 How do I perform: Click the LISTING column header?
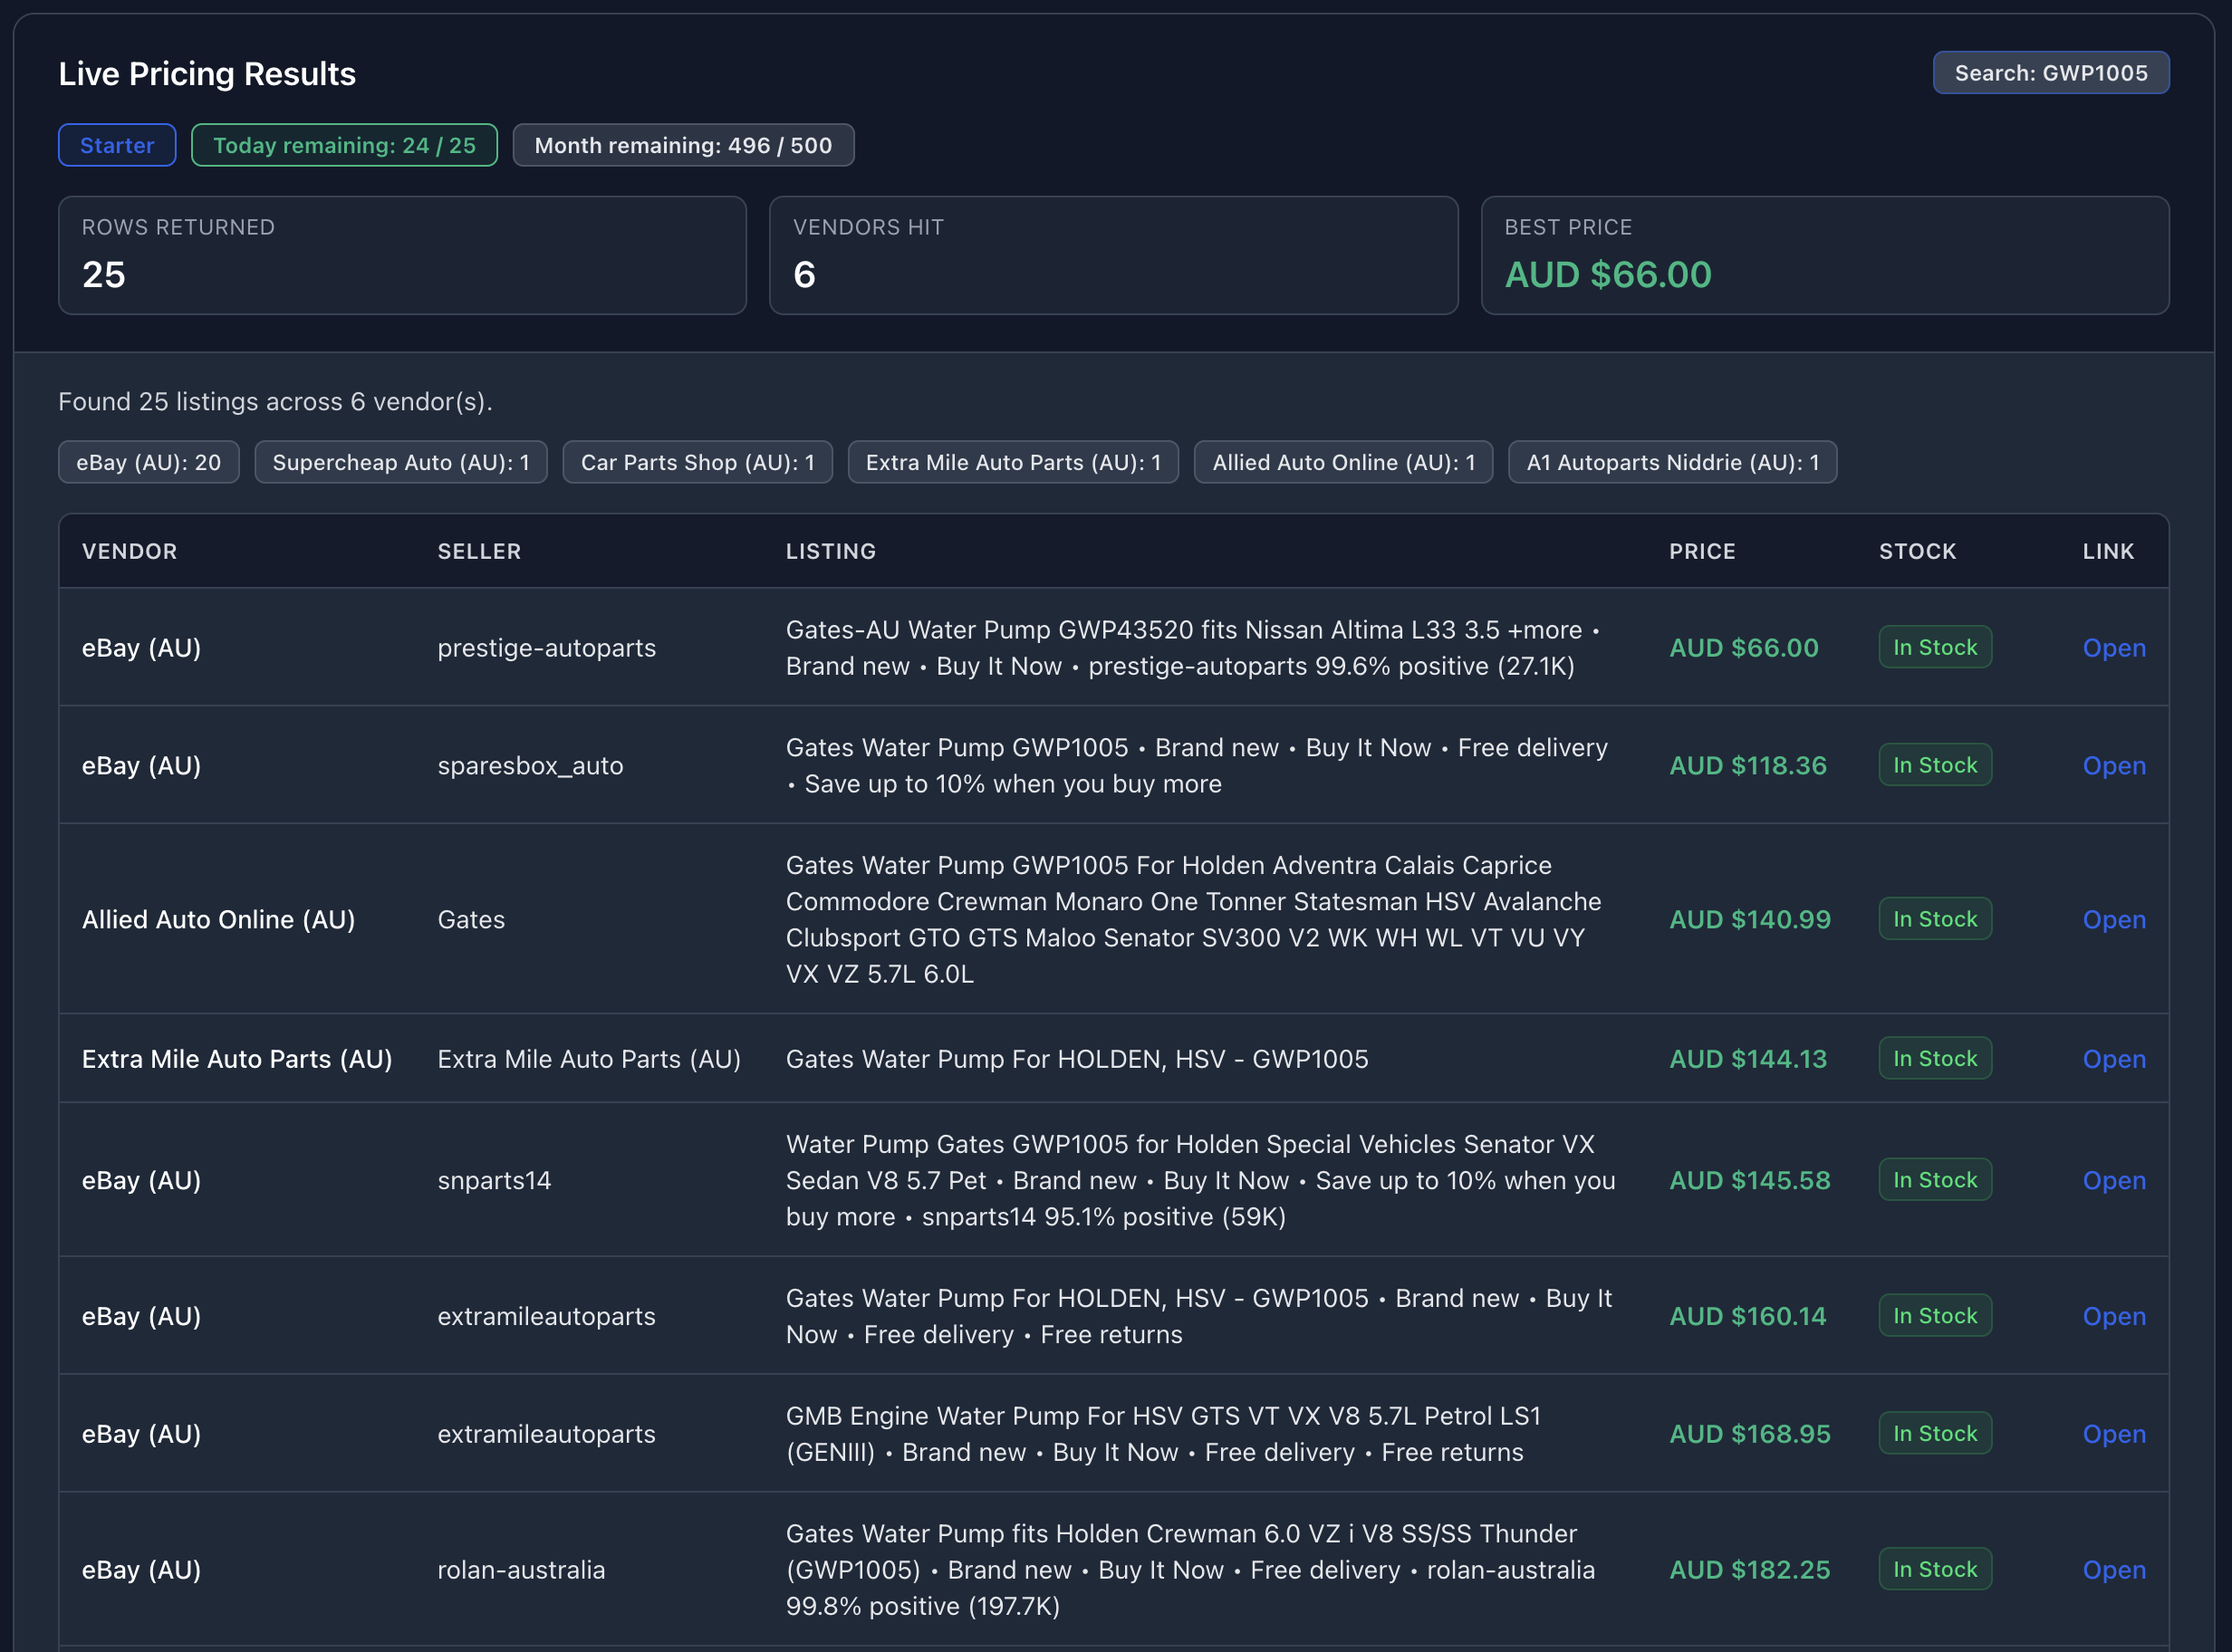831,551
